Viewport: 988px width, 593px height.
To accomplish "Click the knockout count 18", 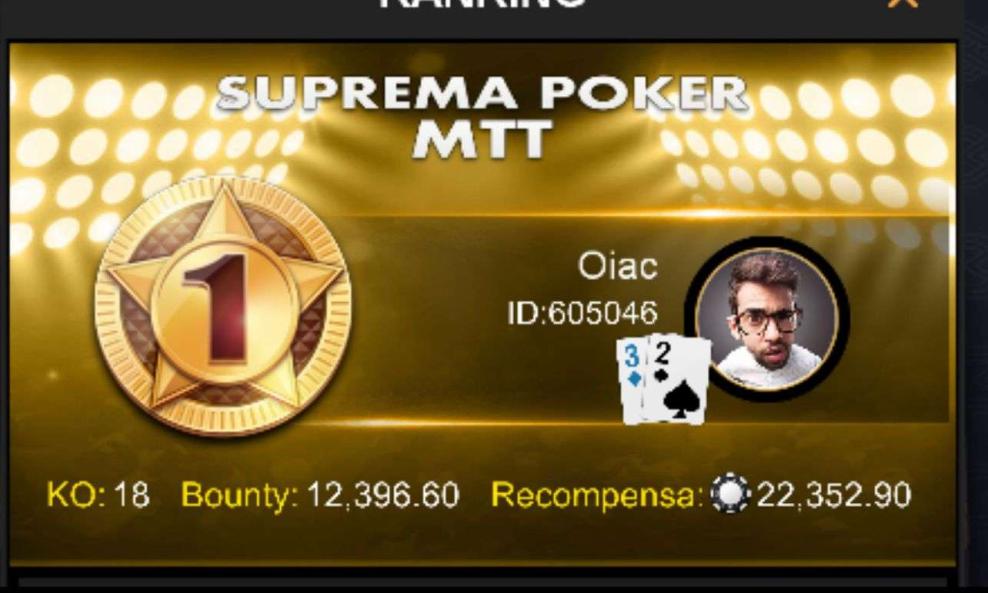I will [x=132, y=495].
